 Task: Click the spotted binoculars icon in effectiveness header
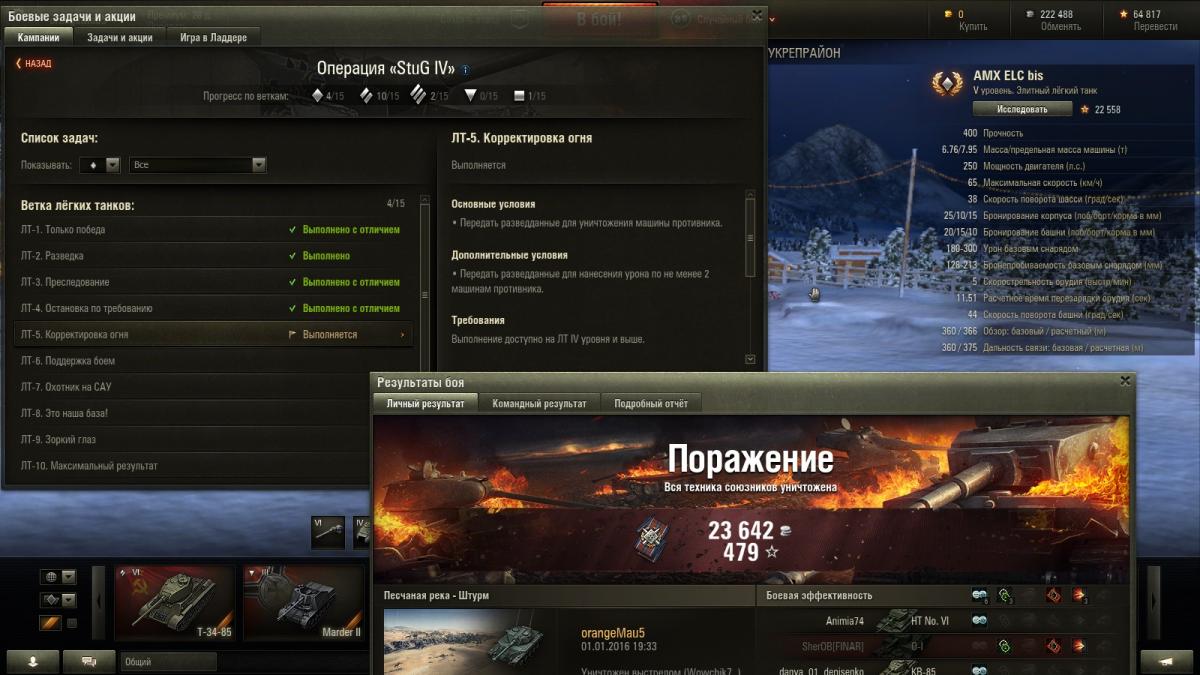980,595
